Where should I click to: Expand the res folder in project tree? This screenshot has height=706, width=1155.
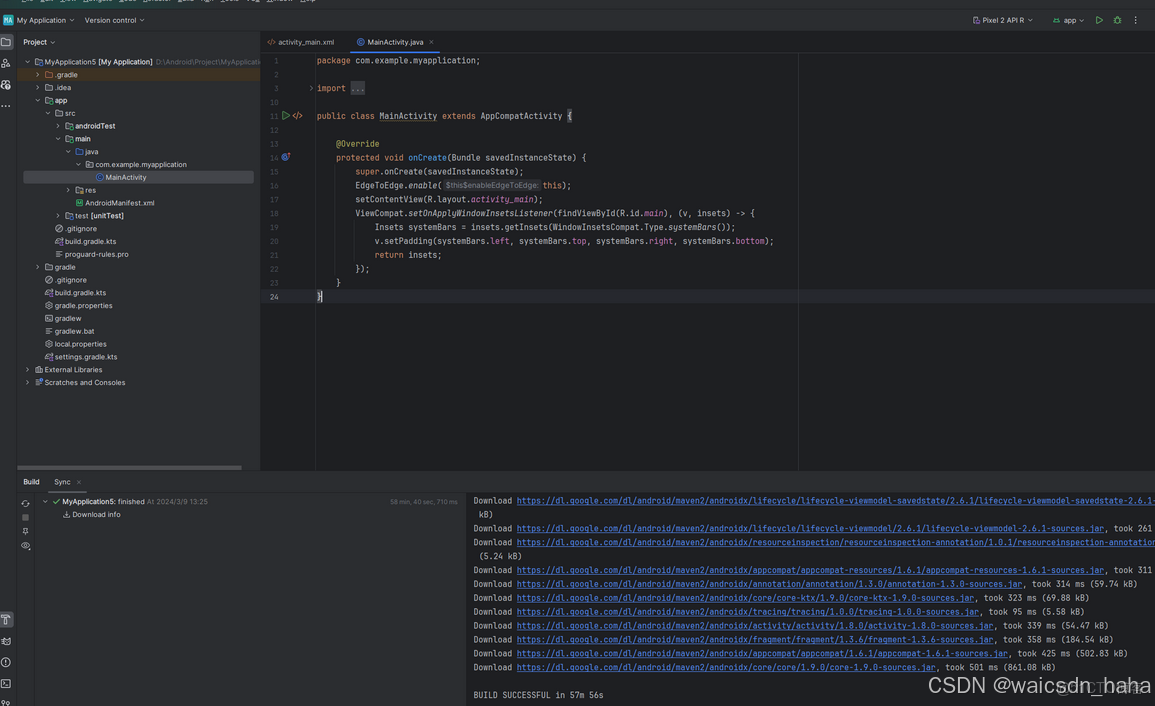68,190
